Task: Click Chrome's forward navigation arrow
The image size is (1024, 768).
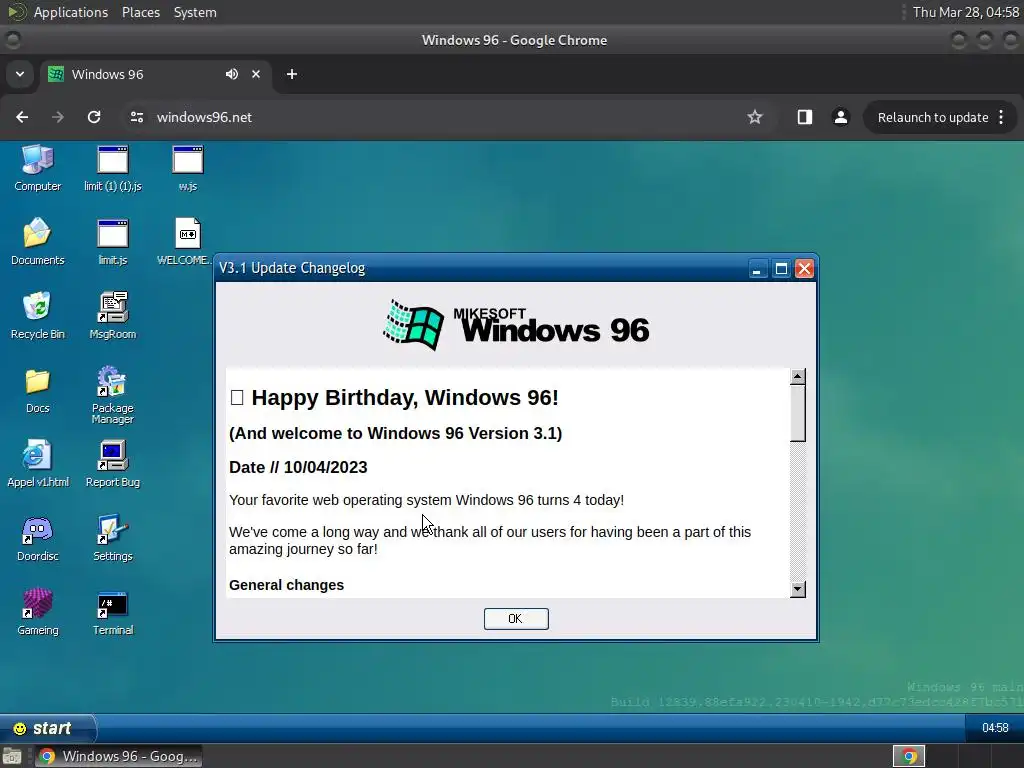Action: tap(58, 117)
